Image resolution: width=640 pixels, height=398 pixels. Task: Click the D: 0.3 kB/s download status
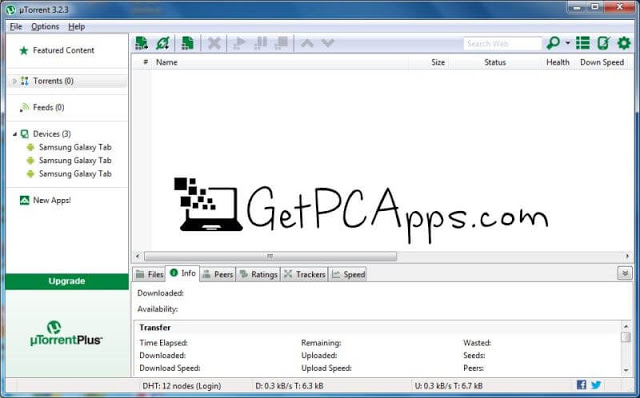[x=289, y=386]
